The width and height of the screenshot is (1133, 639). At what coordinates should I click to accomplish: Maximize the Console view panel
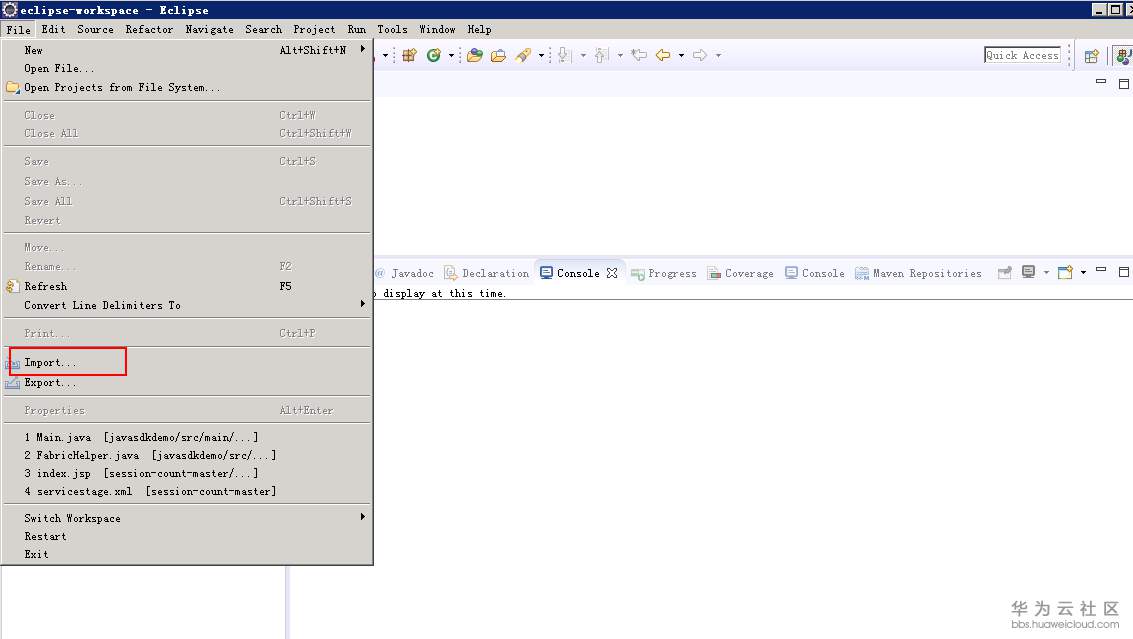(x=1124, y=272)
